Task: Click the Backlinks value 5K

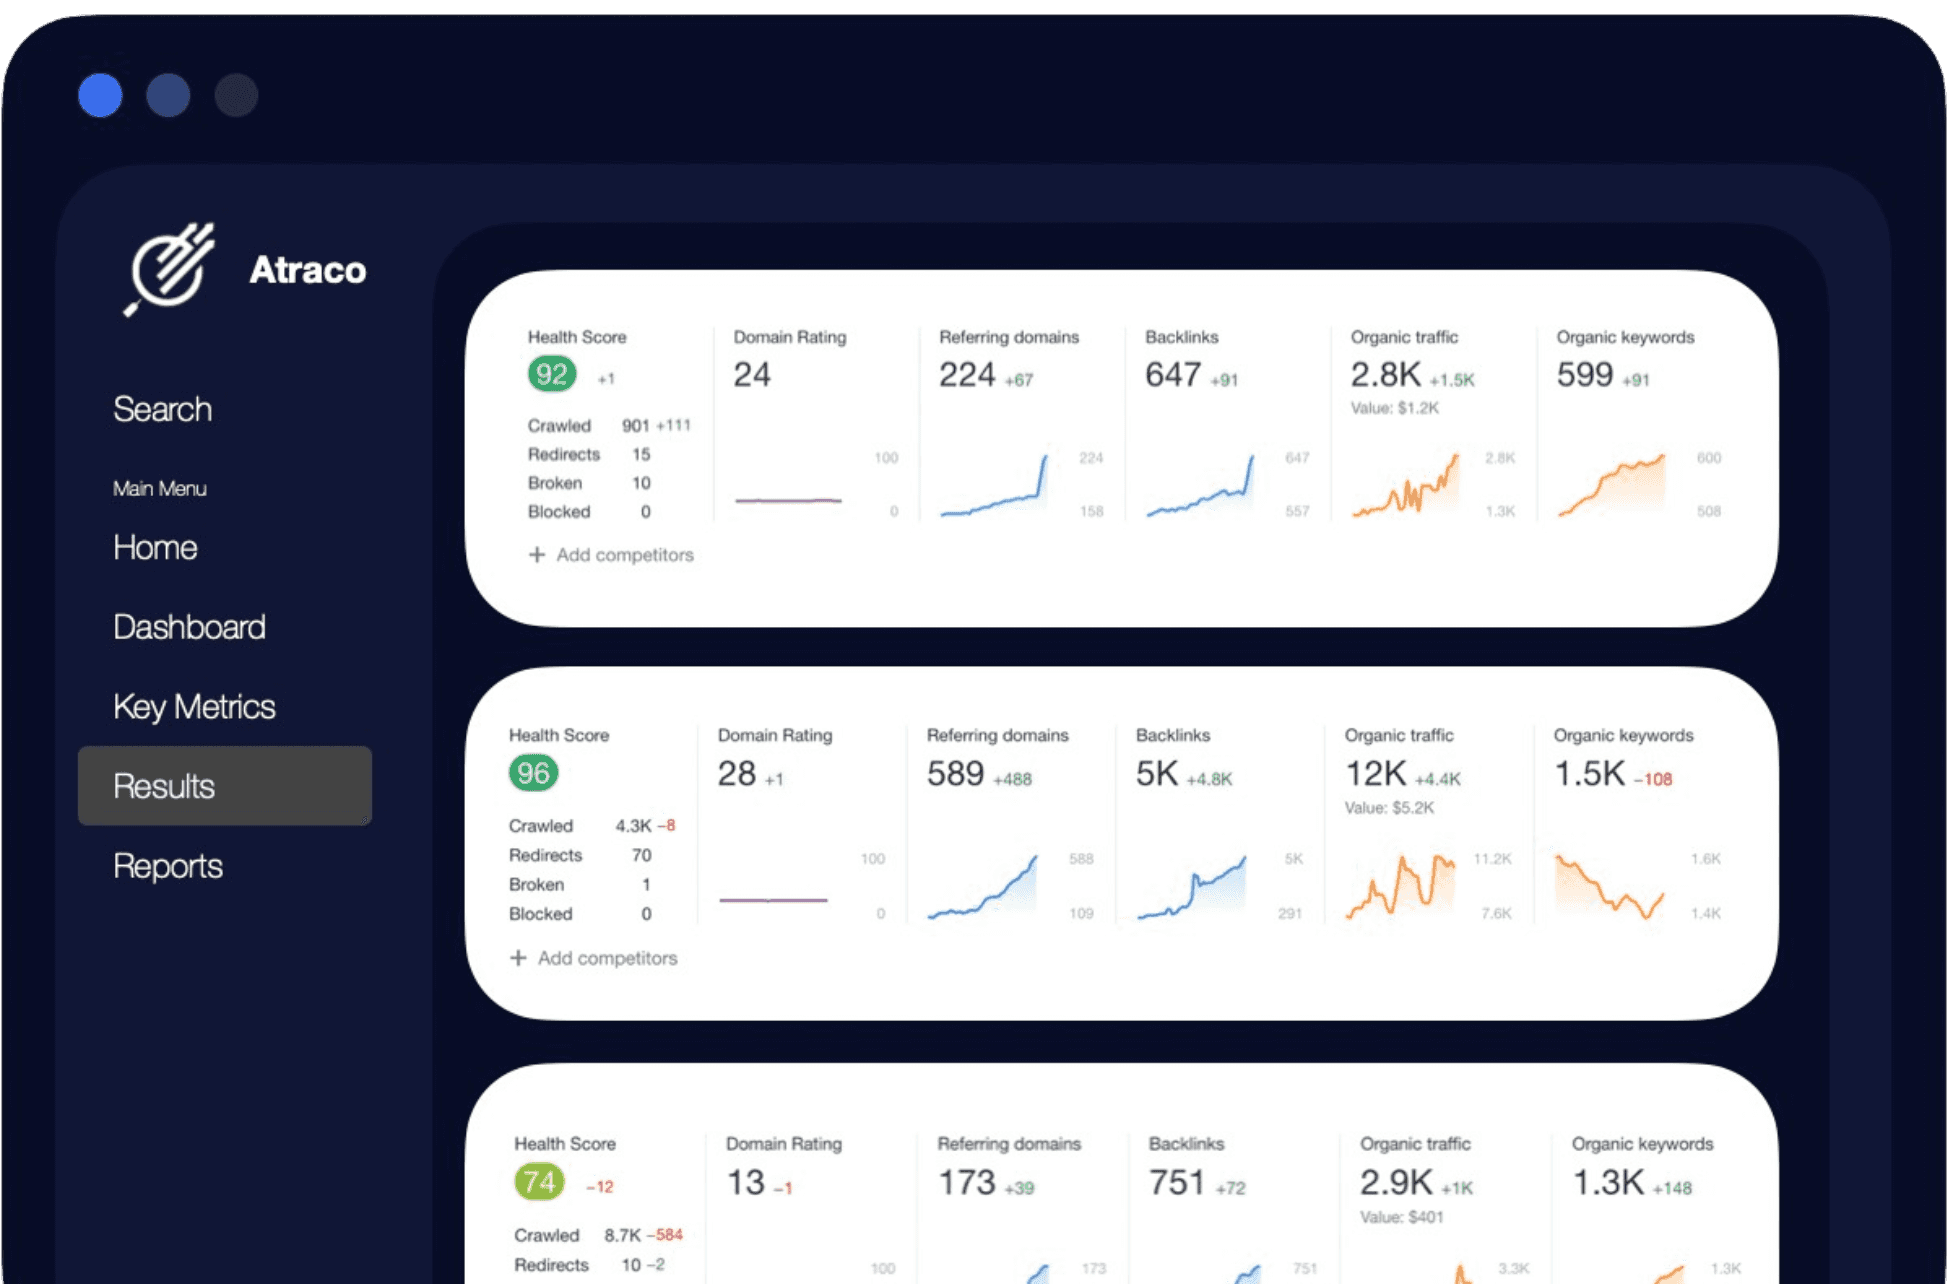Action: click(1157, 774)
